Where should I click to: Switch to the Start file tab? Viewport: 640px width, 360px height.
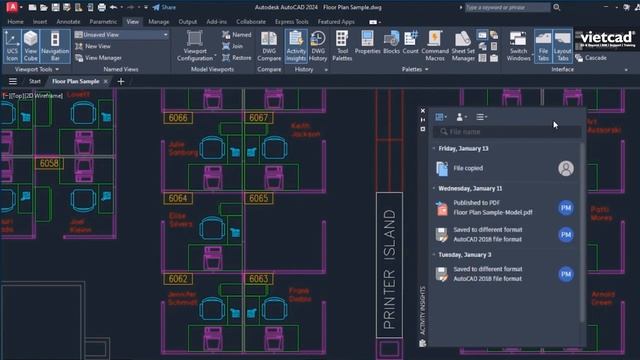pos(35,82)
